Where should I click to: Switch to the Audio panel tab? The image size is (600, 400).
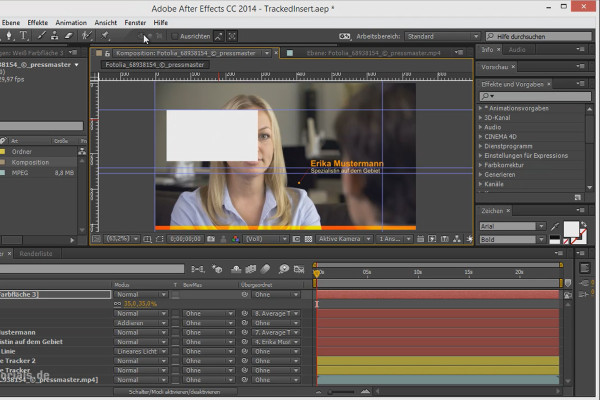pyautogui.click(x=517, y=50)
